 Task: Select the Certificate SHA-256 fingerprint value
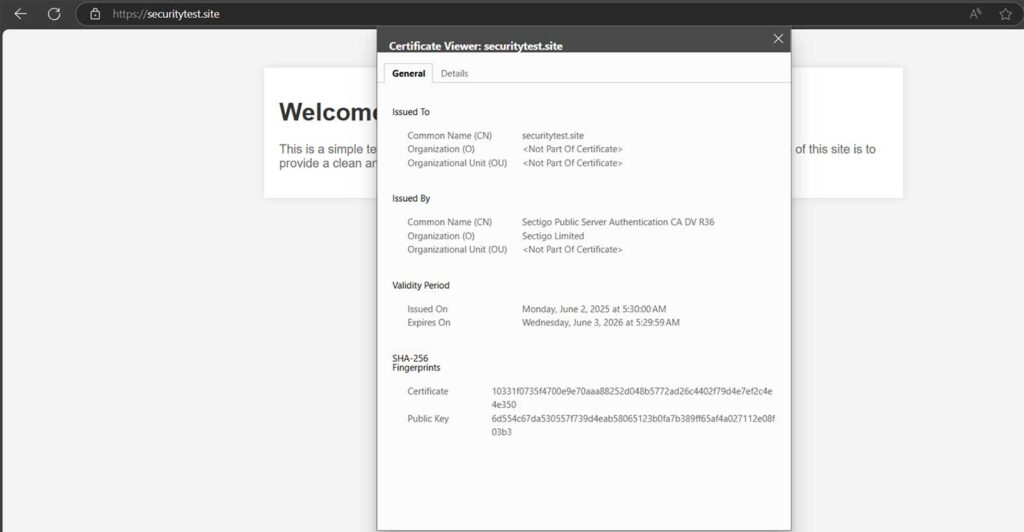pyautogui.click(x=632, y=398)
